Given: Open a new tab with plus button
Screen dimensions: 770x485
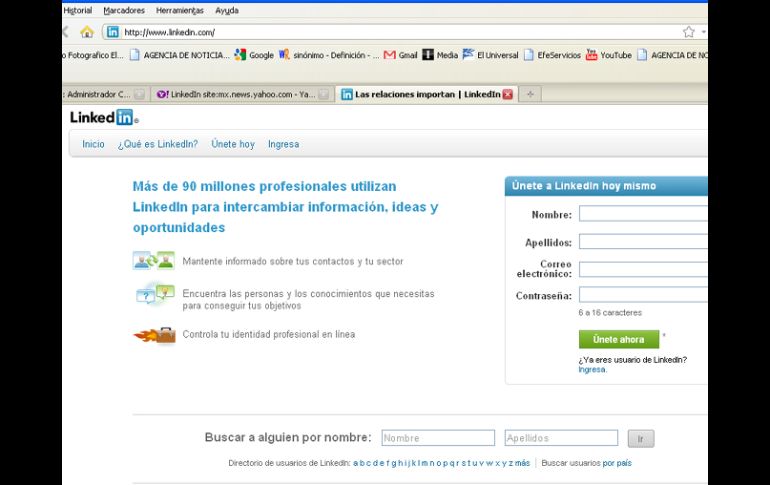Looking at the screenshot, I should tap(530, 94).
